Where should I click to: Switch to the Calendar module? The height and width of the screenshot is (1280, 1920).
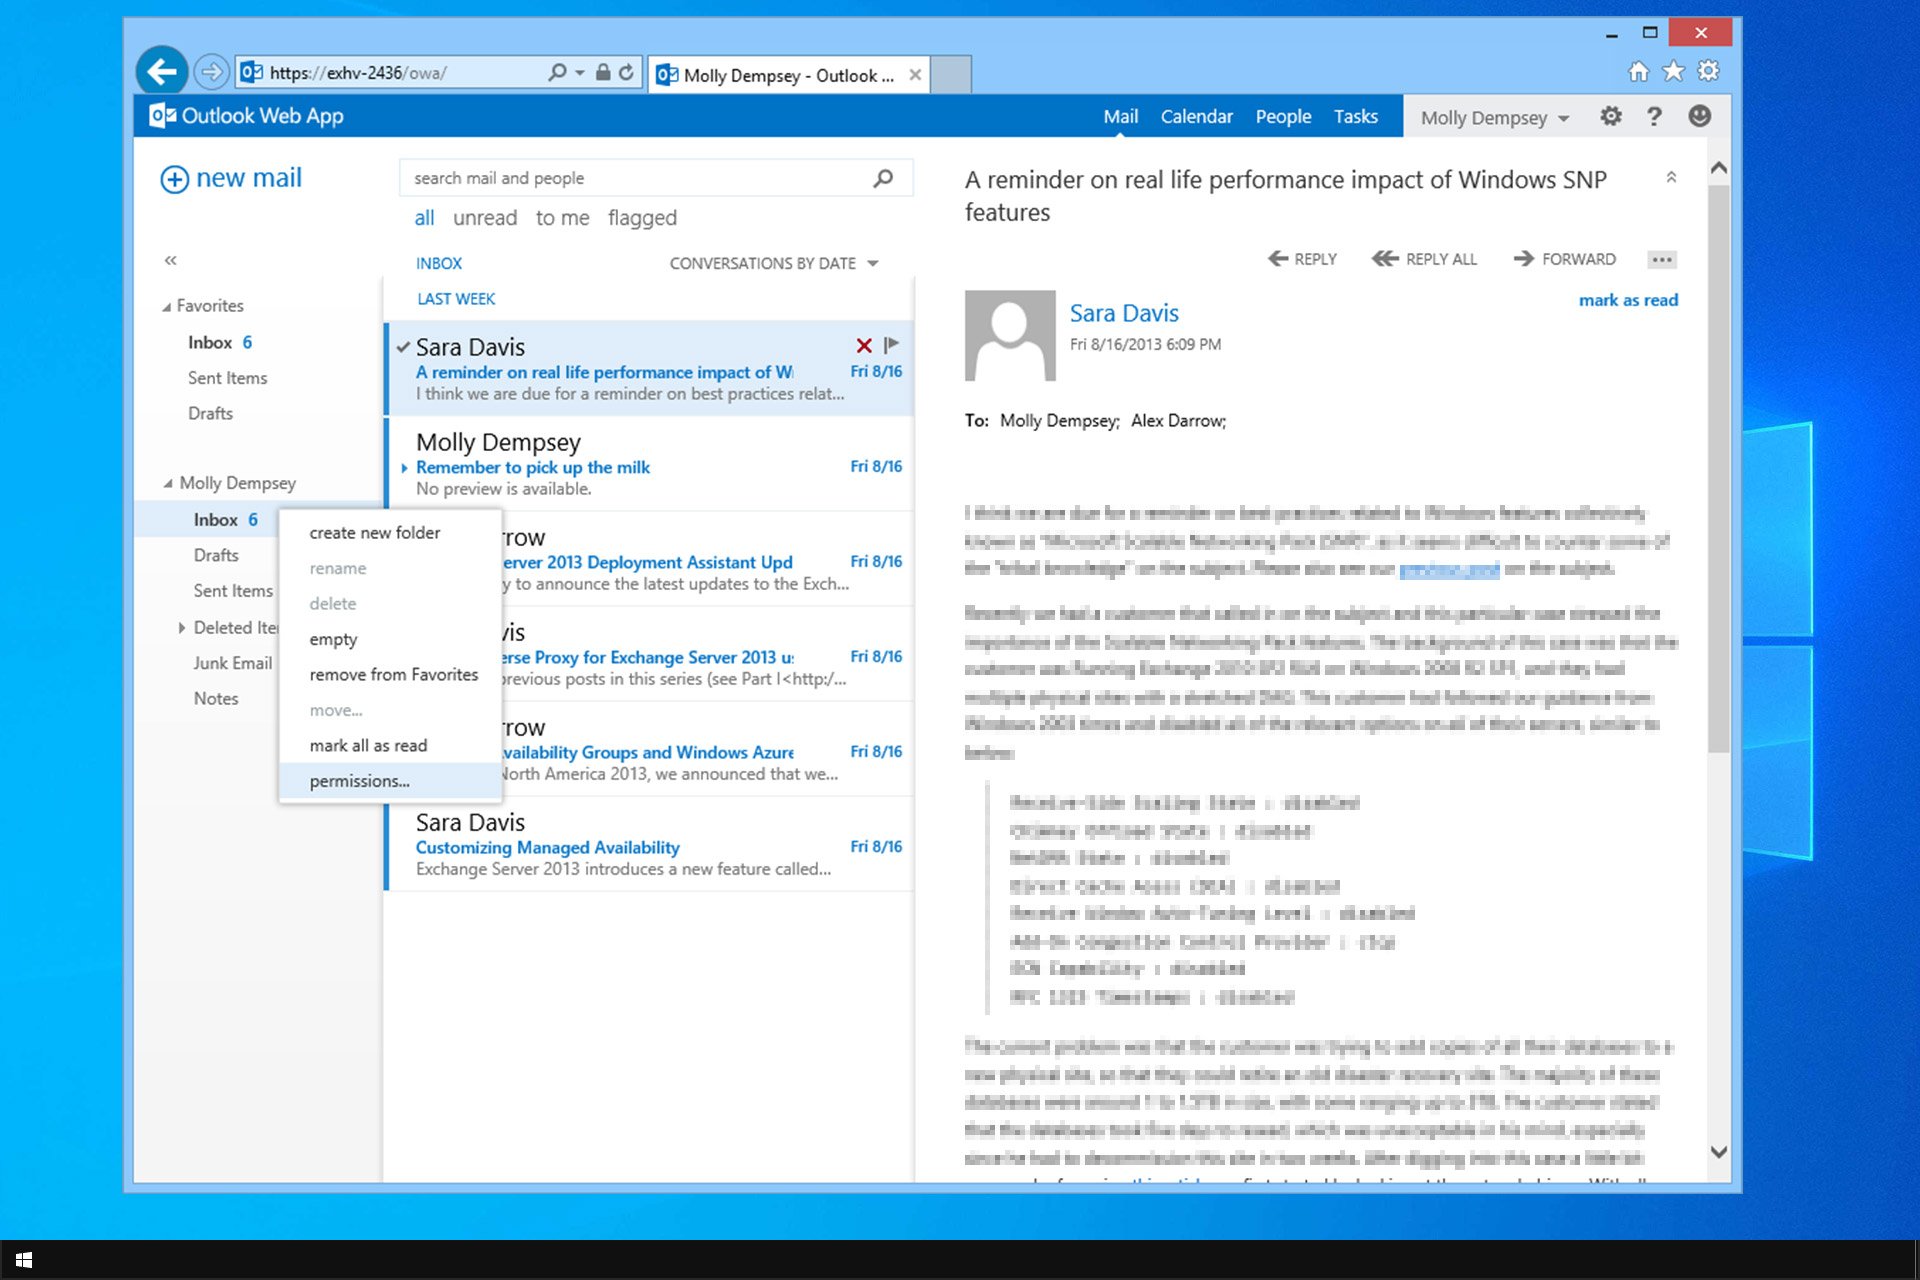tap(1196, 117)
